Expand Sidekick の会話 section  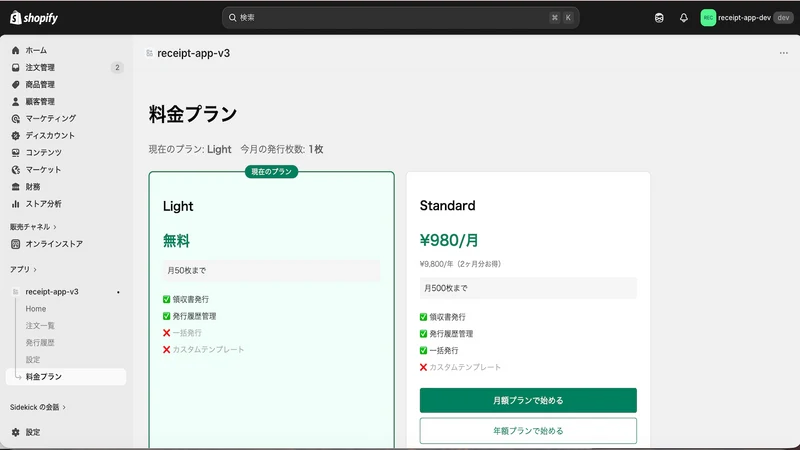(x=38, y=407)
